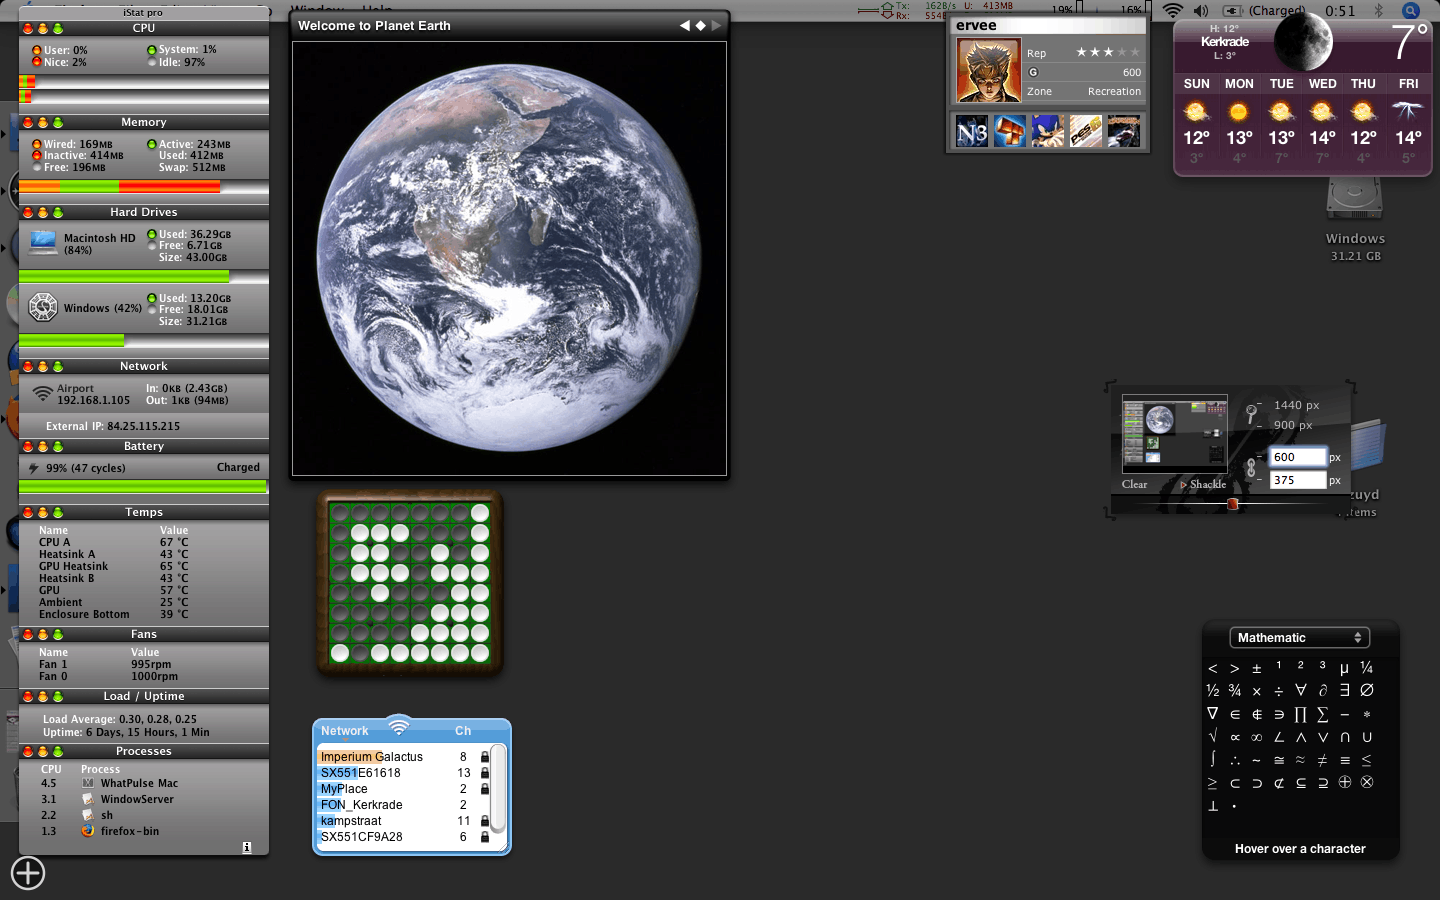Open the volume menu bar icon

tap(1201, 10)
